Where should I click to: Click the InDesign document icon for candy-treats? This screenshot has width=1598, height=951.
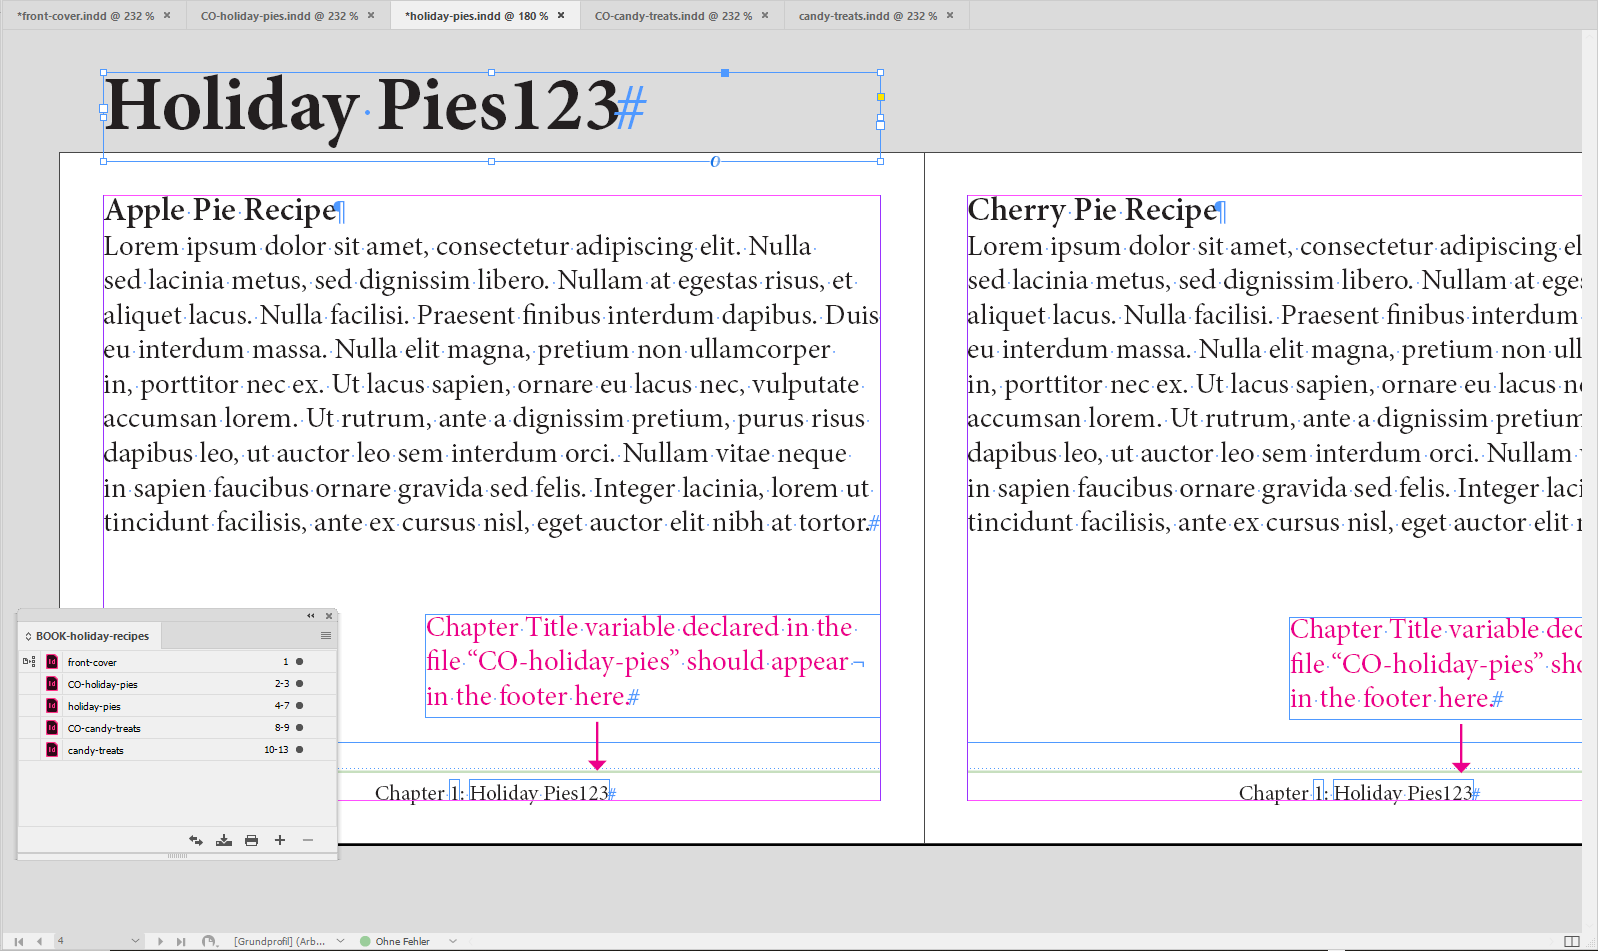pos(52,750)
